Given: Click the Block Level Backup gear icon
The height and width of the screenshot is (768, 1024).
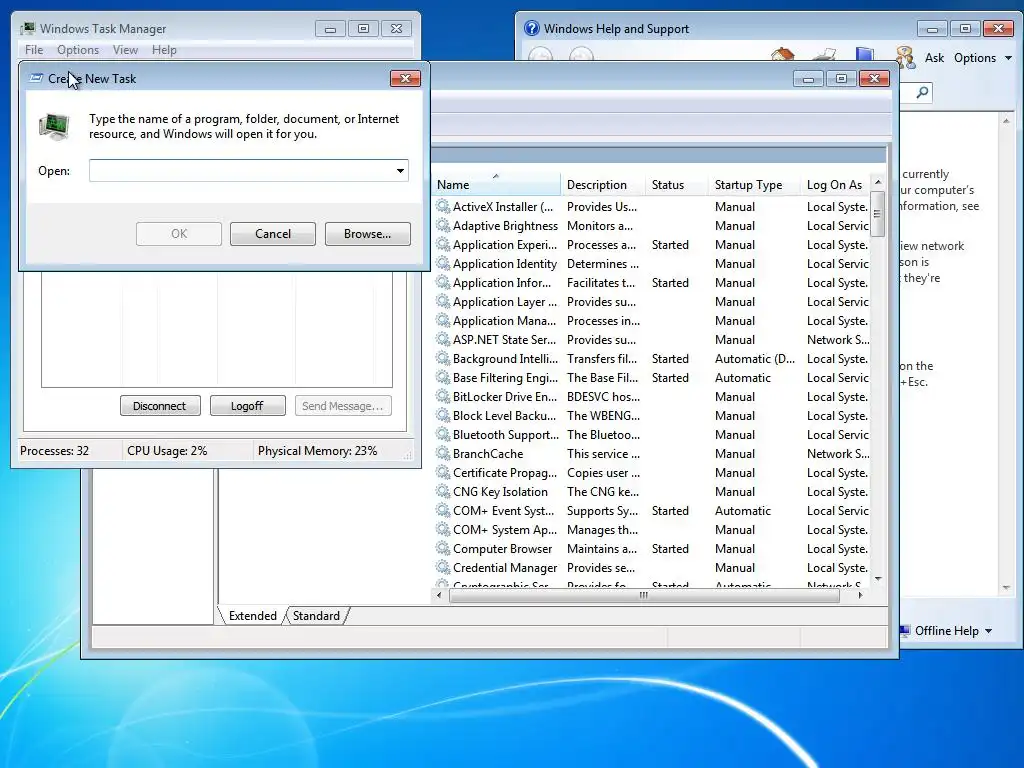Looking at the screenshot, I should 443,415.
